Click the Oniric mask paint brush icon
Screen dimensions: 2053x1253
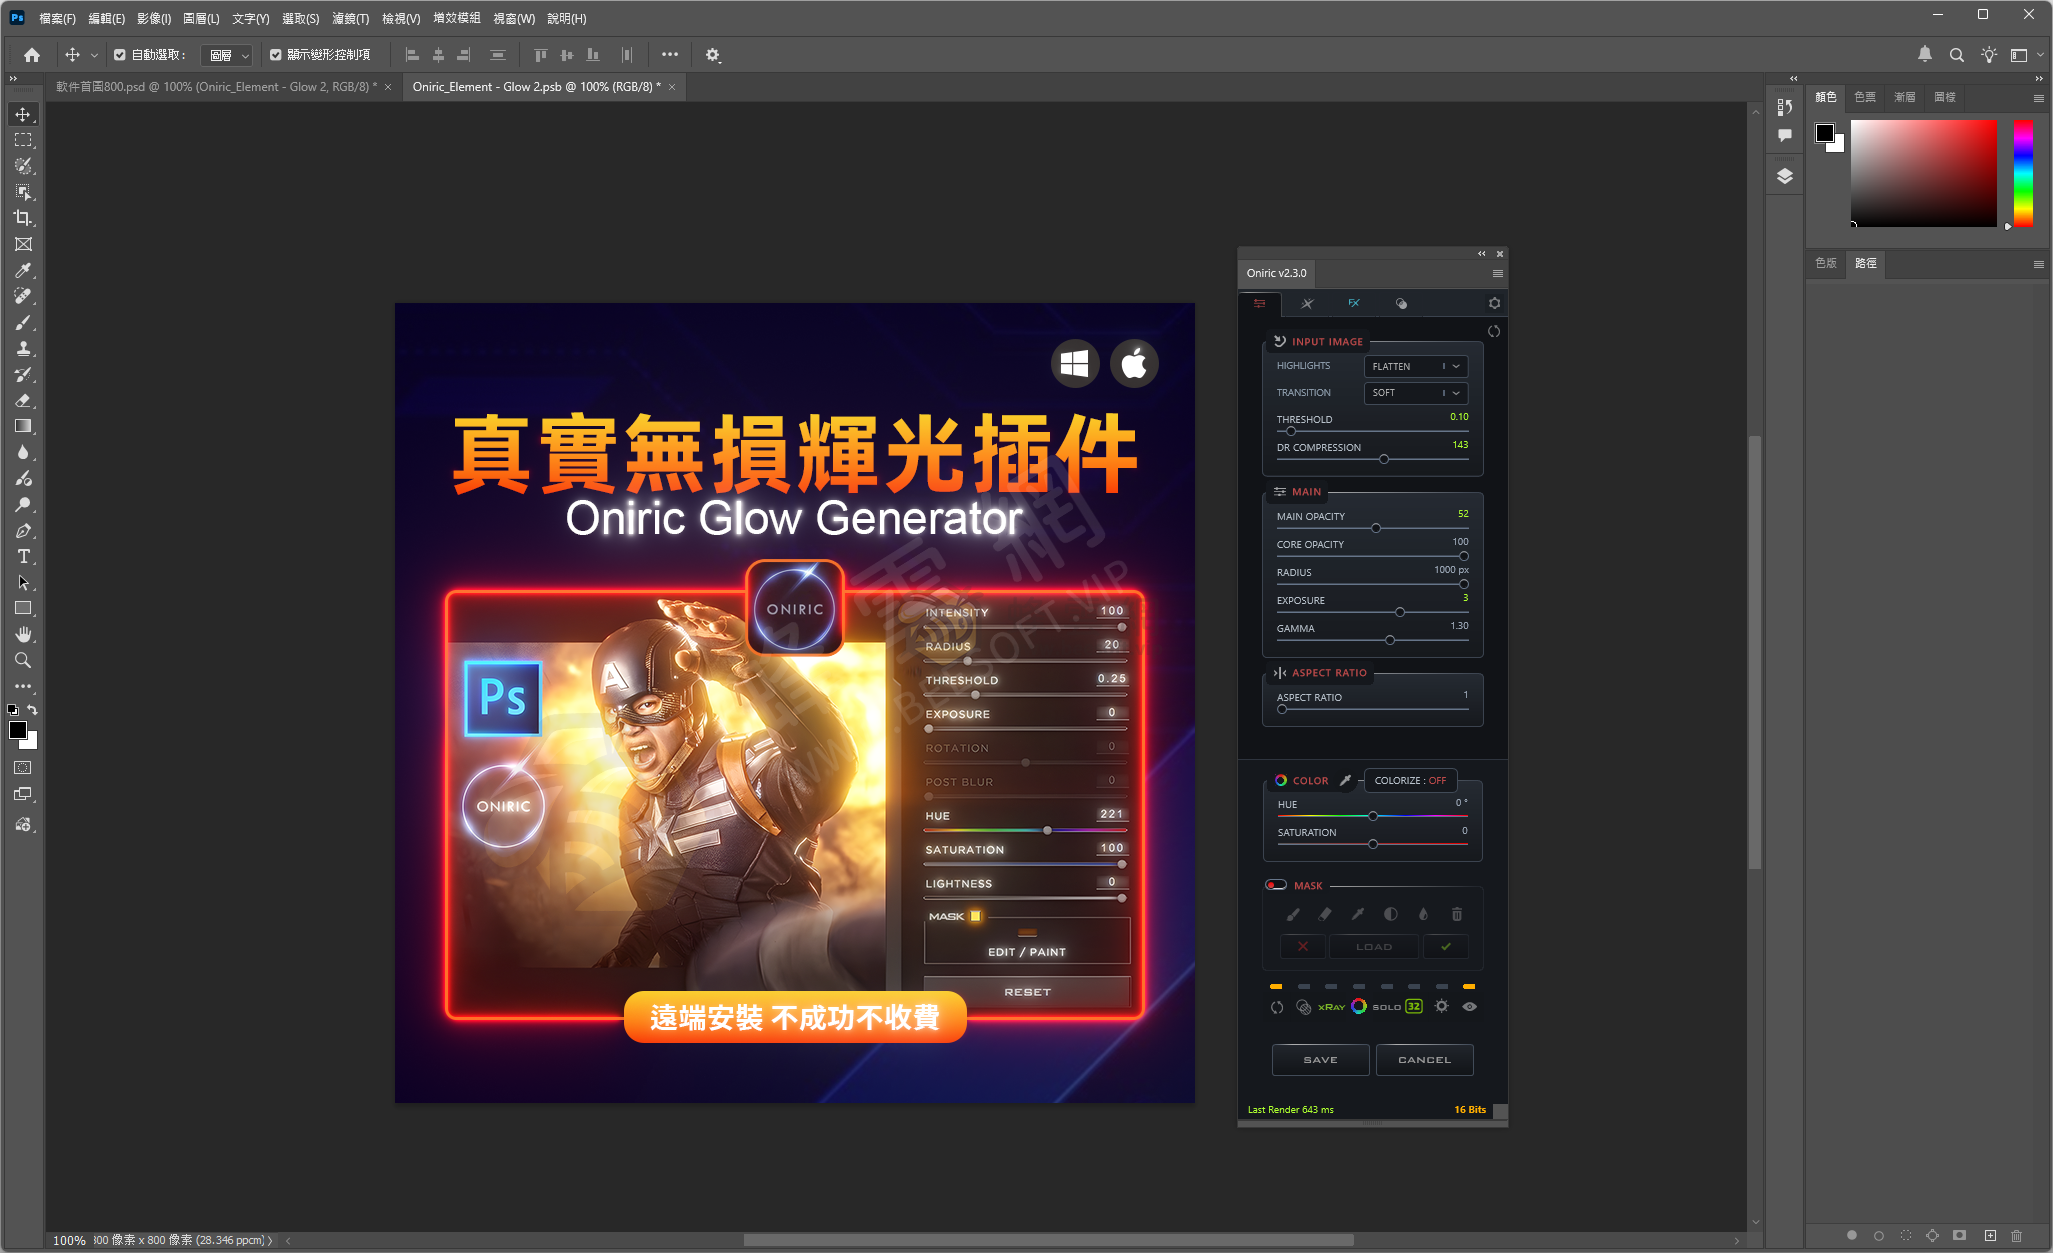pos(1293,914)
